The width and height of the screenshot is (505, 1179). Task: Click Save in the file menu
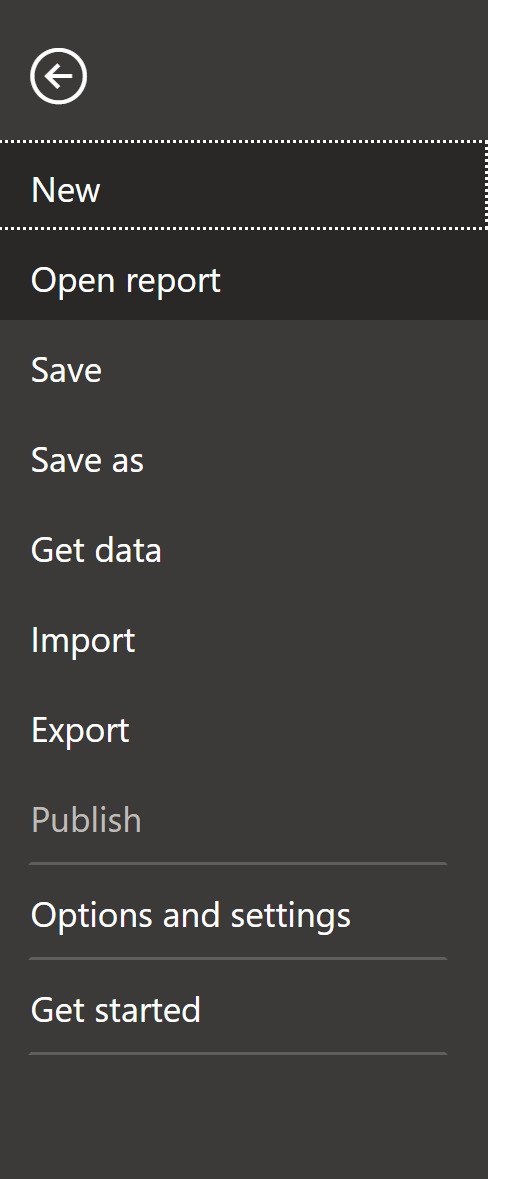click(x=243, y=370)
